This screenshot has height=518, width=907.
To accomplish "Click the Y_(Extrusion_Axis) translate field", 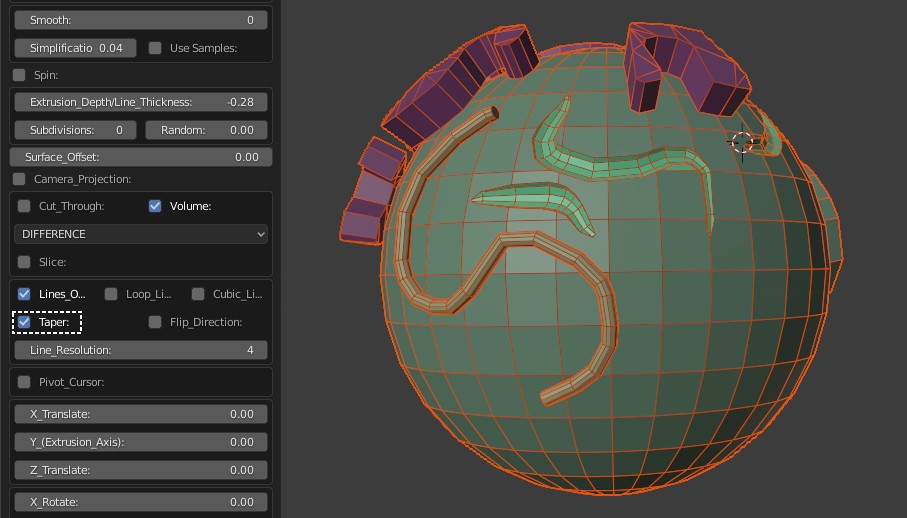I will [x=141, y=442].
